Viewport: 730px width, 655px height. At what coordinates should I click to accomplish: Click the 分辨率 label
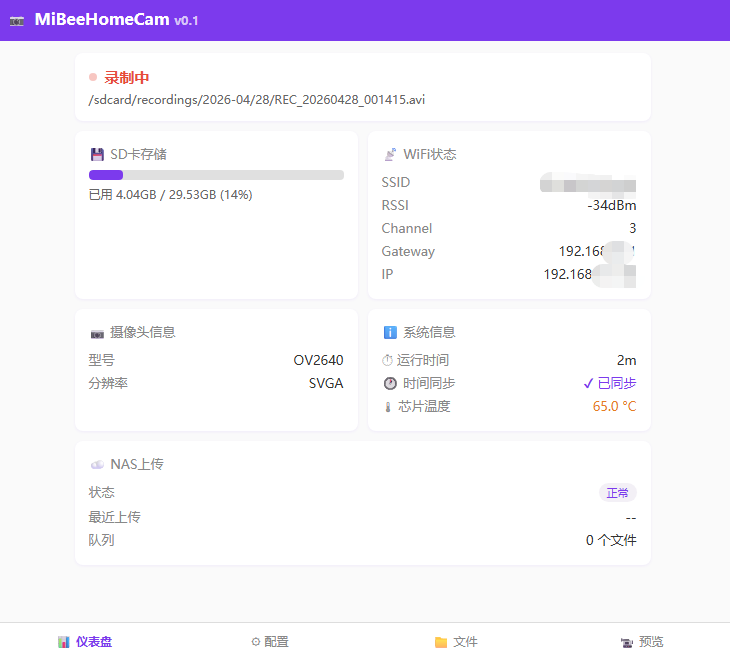tap(108, 383)
